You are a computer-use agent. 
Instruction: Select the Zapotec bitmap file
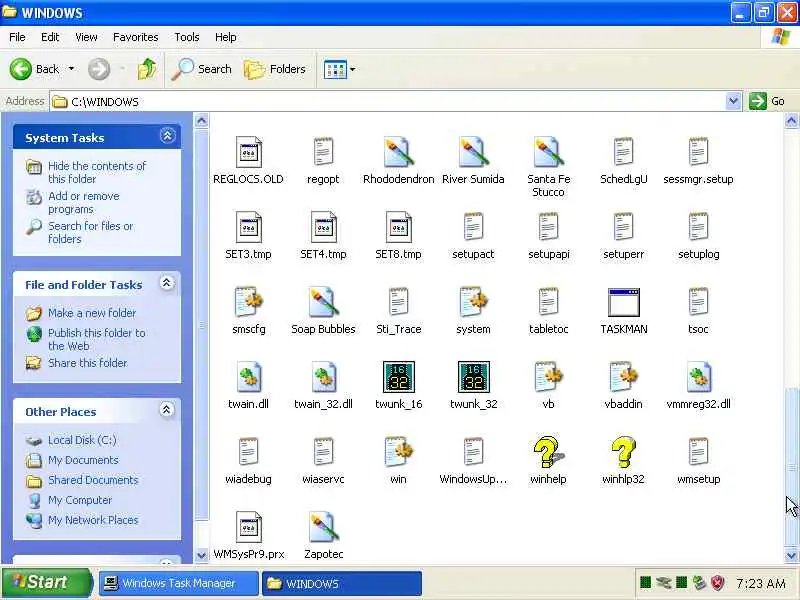coord(323,527)
